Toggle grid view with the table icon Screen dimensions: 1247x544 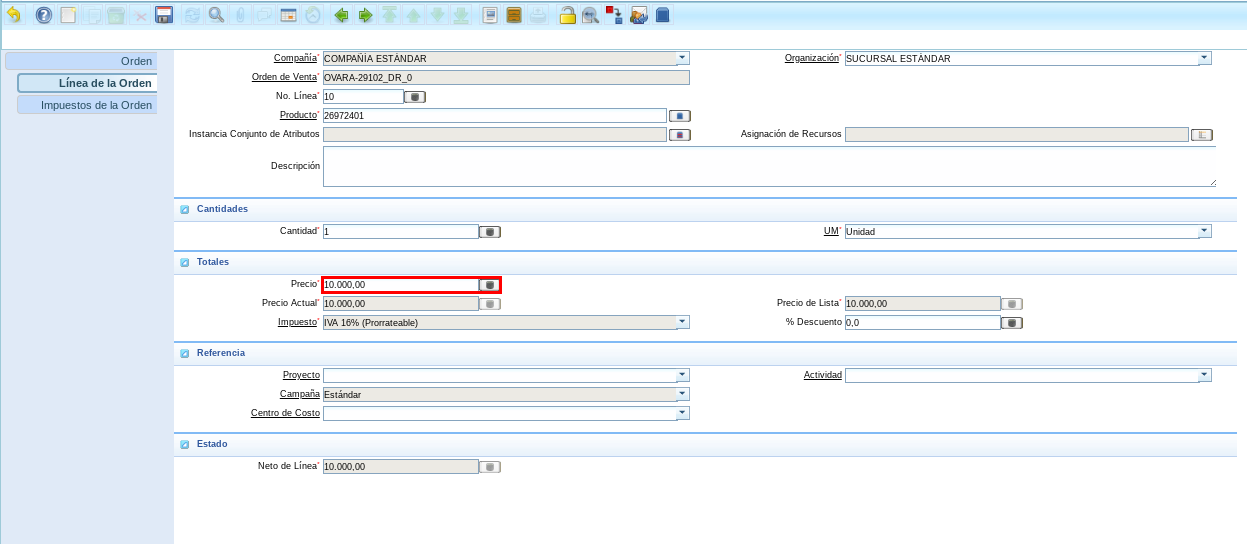(288, 15)
